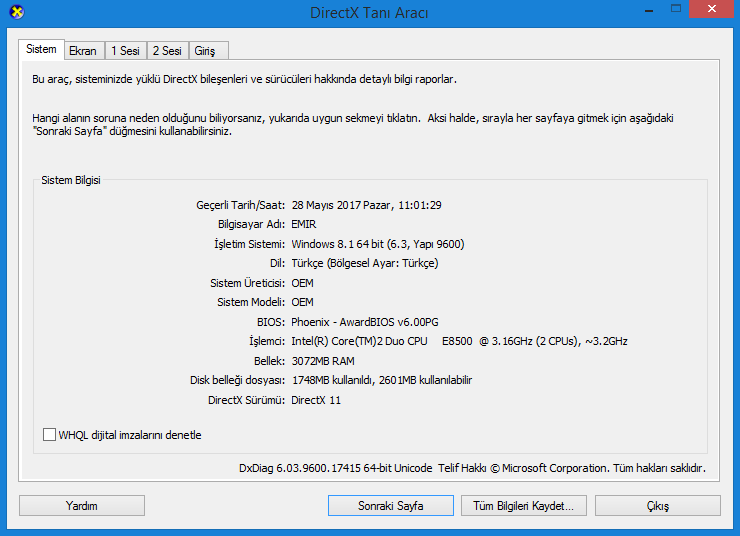Click the Disk belleği dosyası label

click(237, 380)
